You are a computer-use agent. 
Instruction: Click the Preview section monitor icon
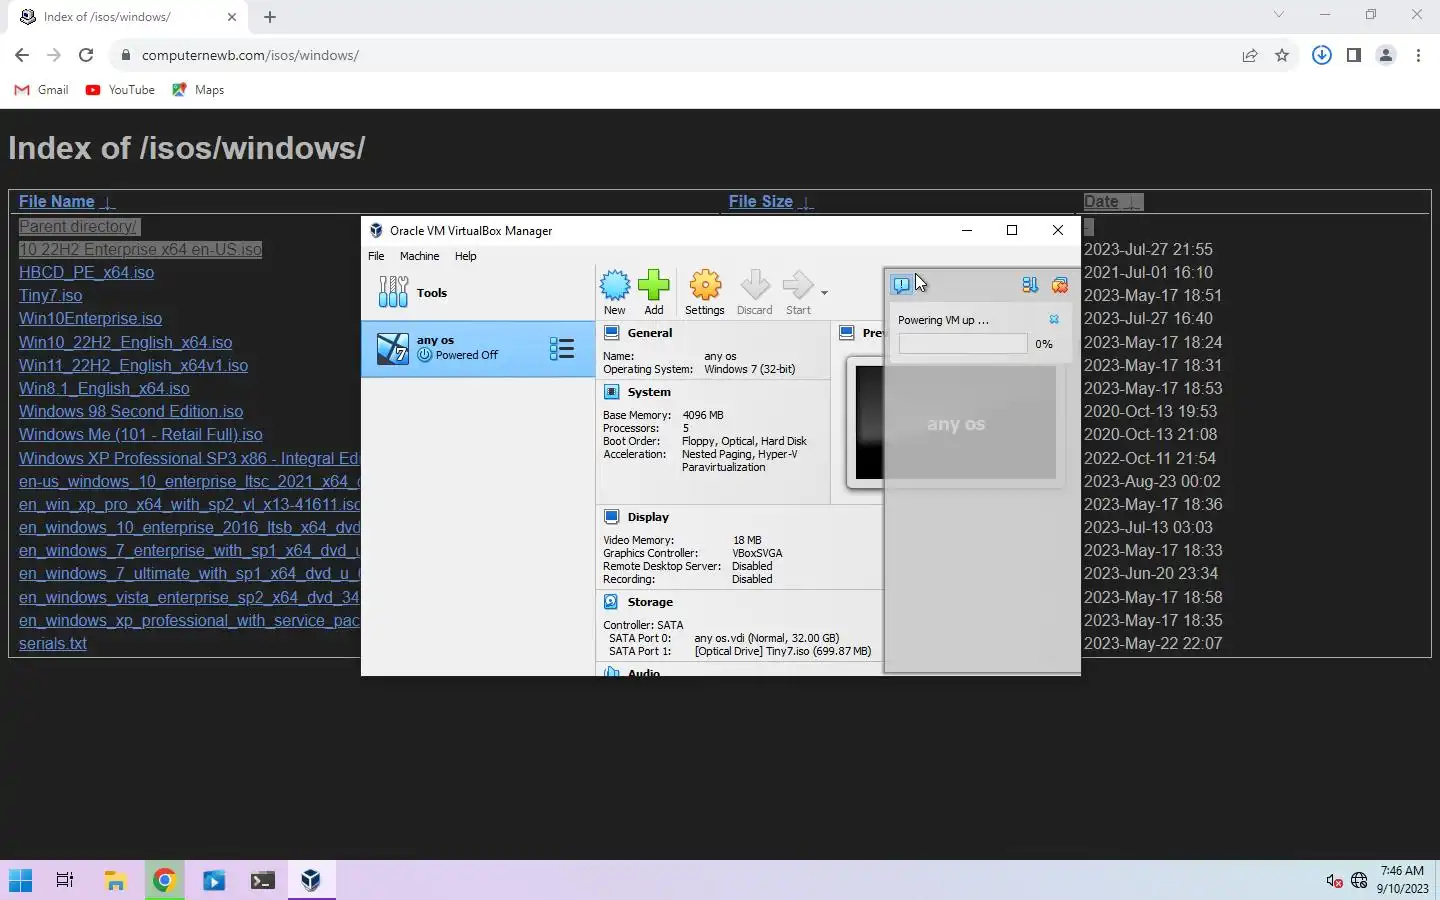[847, 333]
